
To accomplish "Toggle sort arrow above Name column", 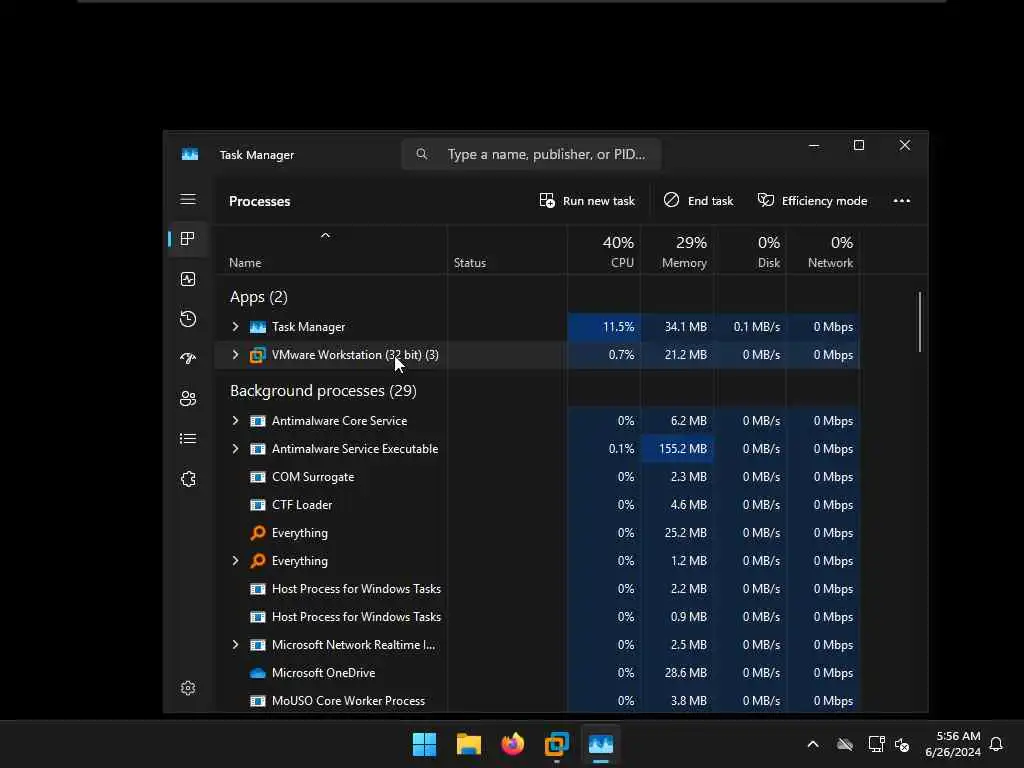I will pos(325,235).
